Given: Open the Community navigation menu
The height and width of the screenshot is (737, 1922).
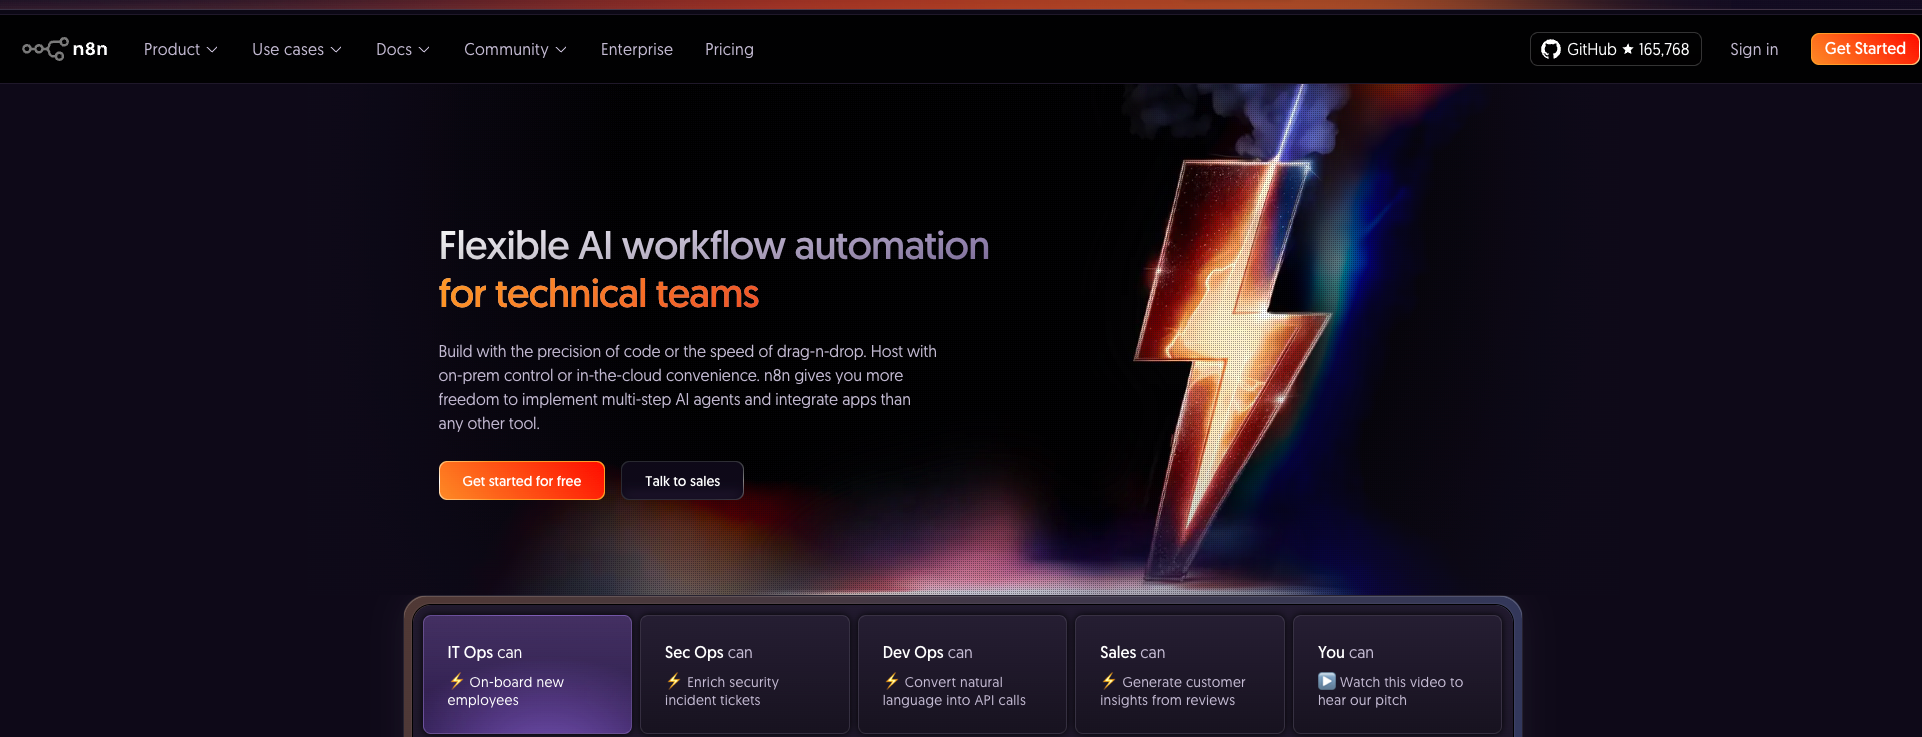Looking at the screenshot, I should click(x=515, y=49).
